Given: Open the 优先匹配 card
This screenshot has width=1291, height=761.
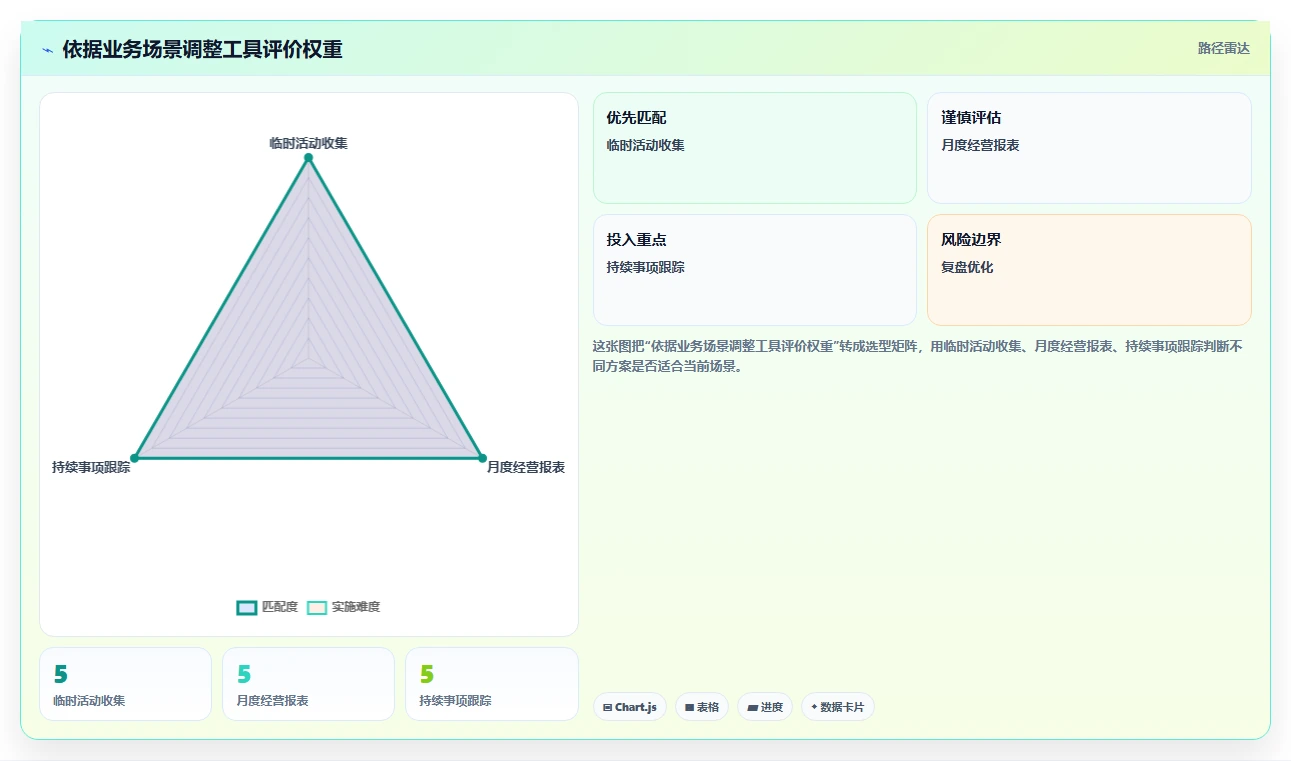Looking at the screenshot, I should click(755, 148).
